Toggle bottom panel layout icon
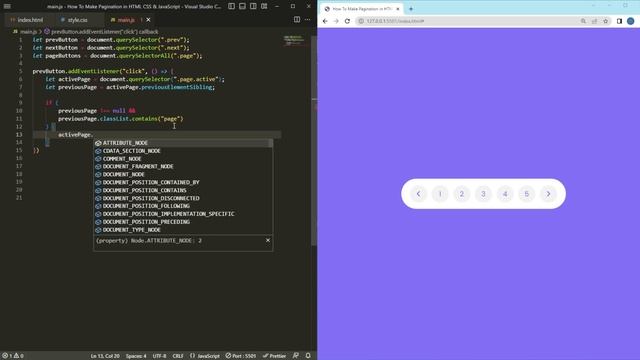Screen dimensions: 640x360 [242, 6]
